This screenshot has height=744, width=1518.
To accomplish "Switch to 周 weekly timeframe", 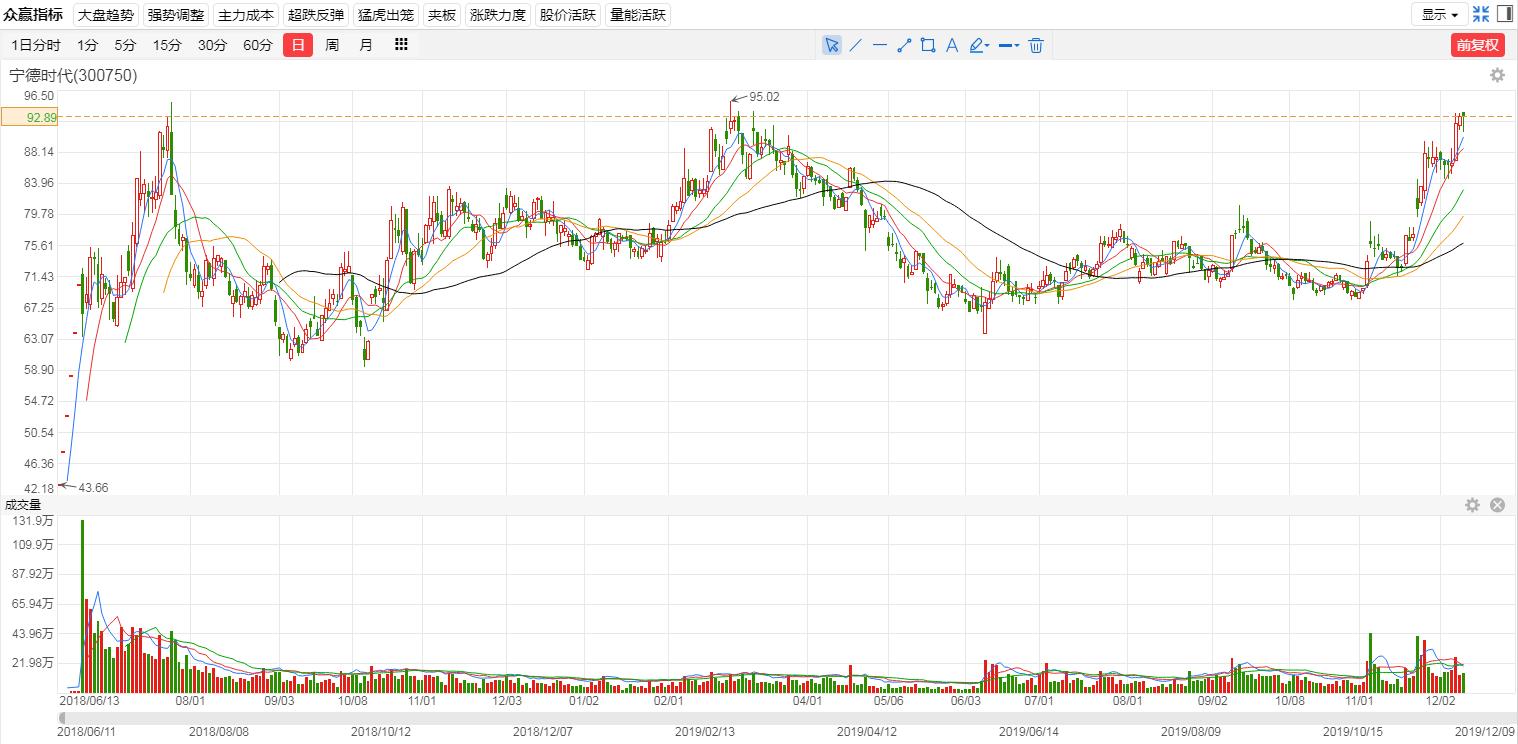I will click(x=332, y=45).
